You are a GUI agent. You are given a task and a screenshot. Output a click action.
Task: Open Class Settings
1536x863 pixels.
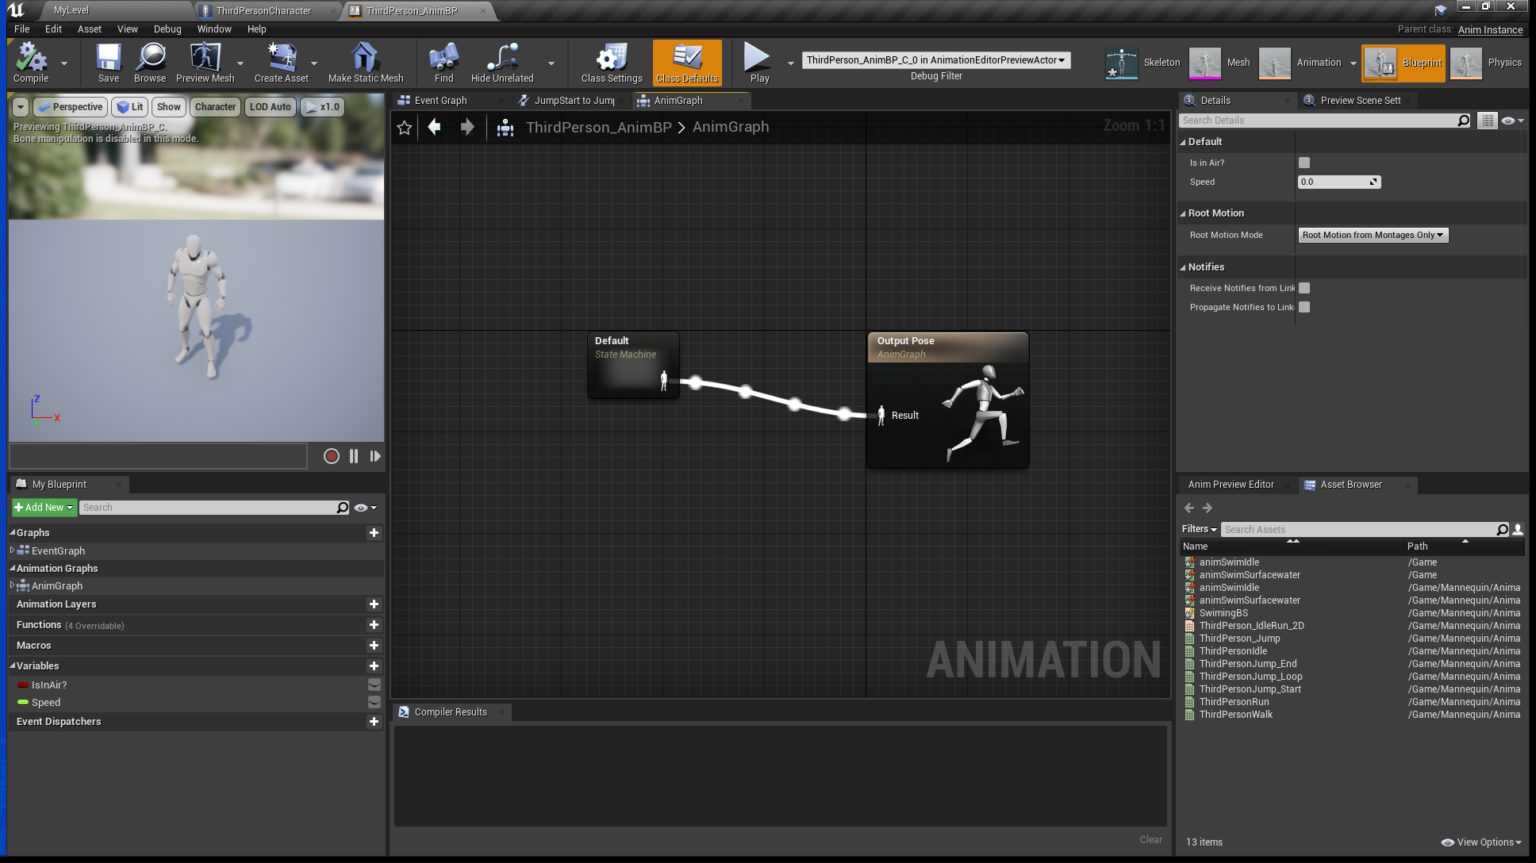point(610,62)
